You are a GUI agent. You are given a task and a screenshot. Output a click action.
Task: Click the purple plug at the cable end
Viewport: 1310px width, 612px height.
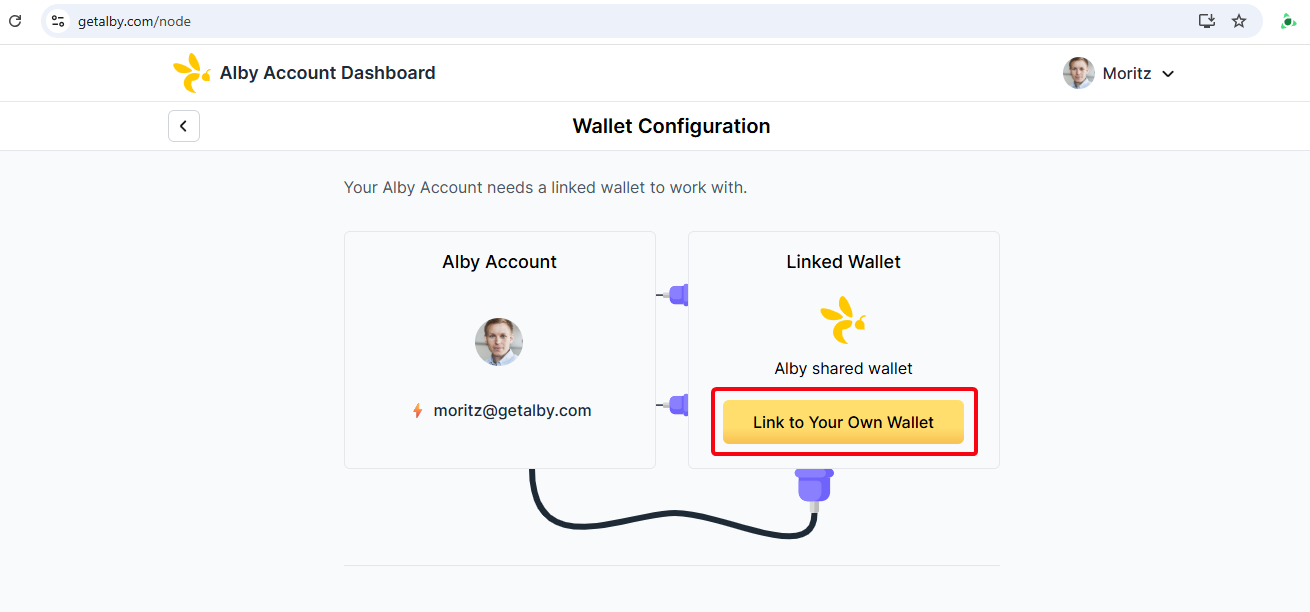813,486
